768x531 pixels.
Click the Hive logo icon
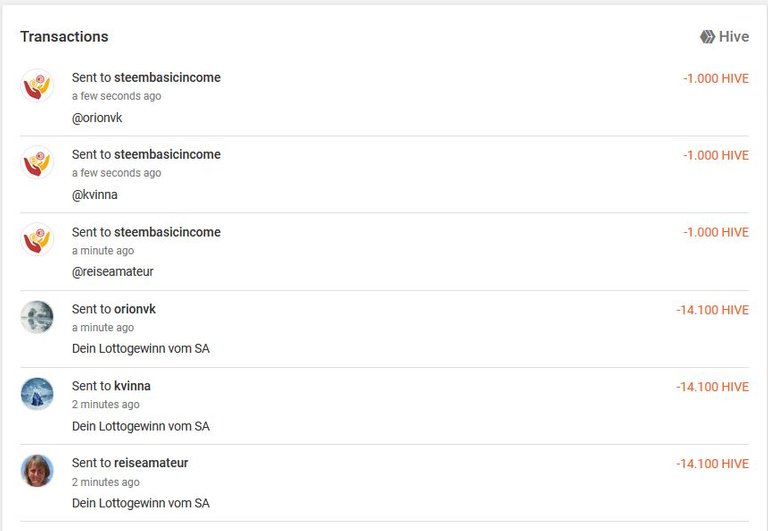pyautogui.click(x=707, y=37)
